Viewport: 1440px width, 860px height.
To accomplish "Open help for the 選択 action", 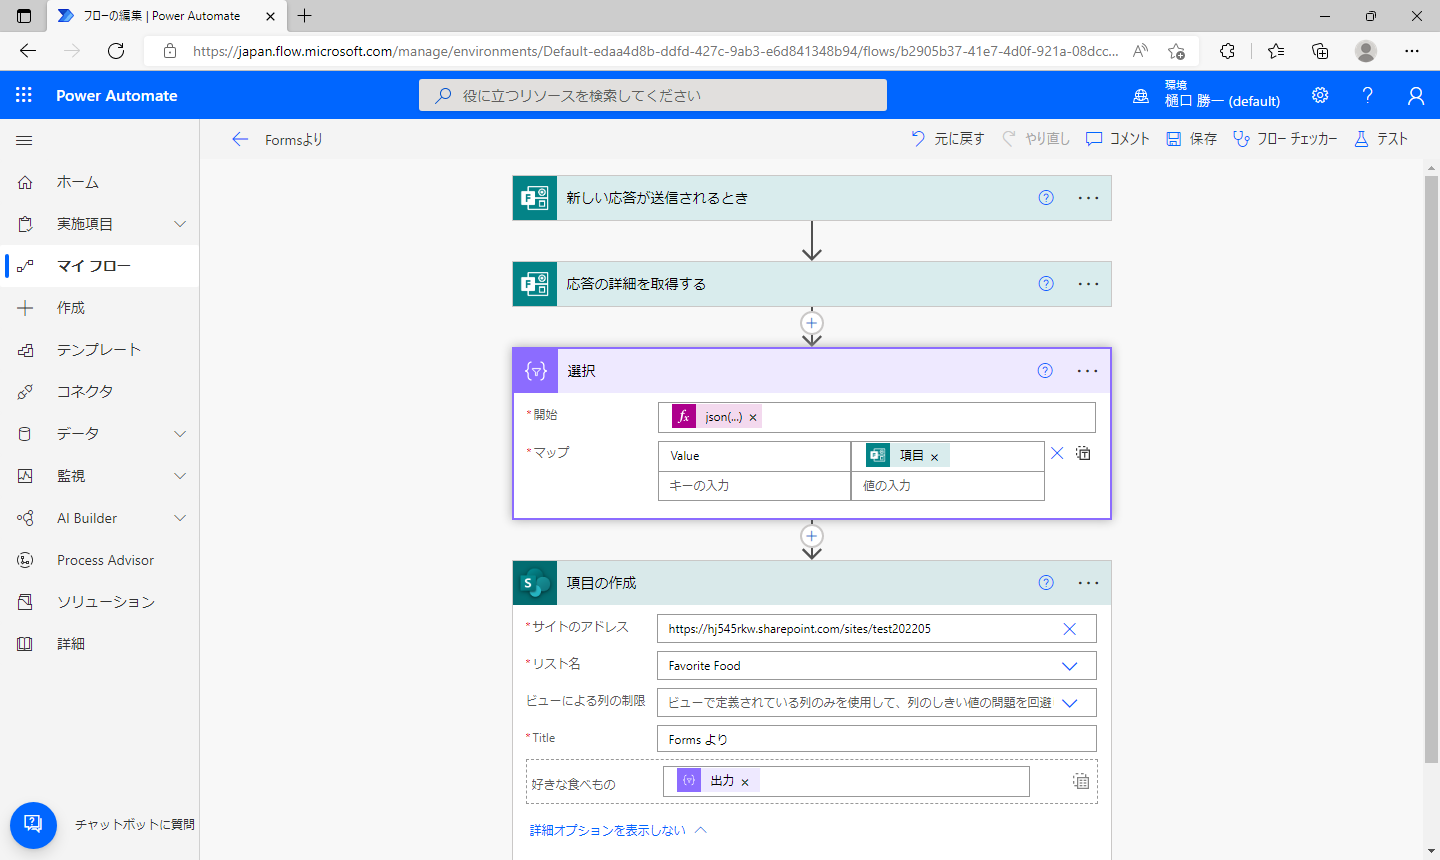I will (x=1045, y=371).
